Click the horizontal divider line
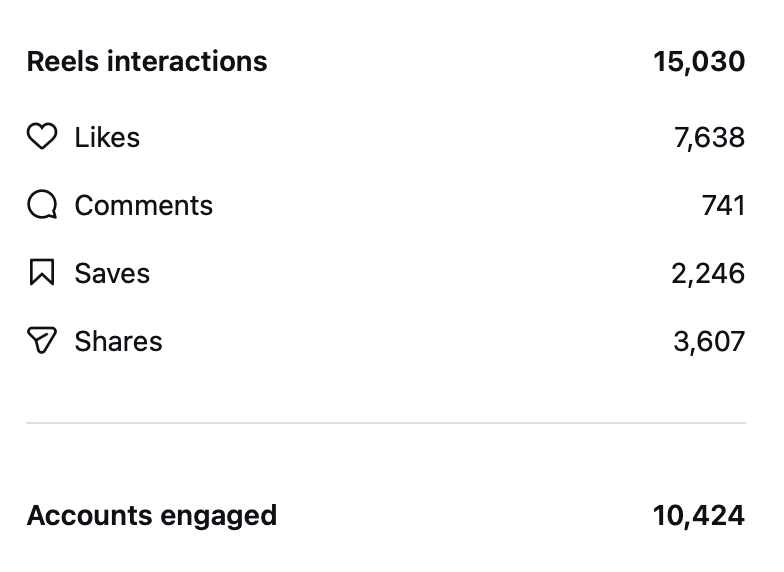This screenshot has height=572, width=784. point(385,423)
